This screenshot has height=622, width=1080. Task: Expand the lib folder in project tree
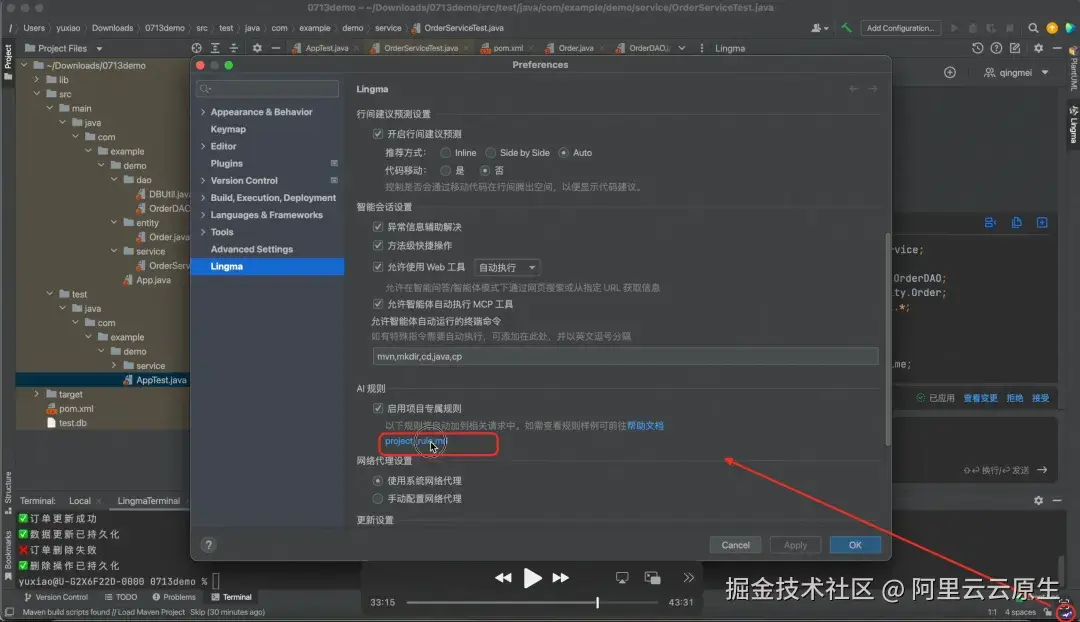click(x=37, y=80)
